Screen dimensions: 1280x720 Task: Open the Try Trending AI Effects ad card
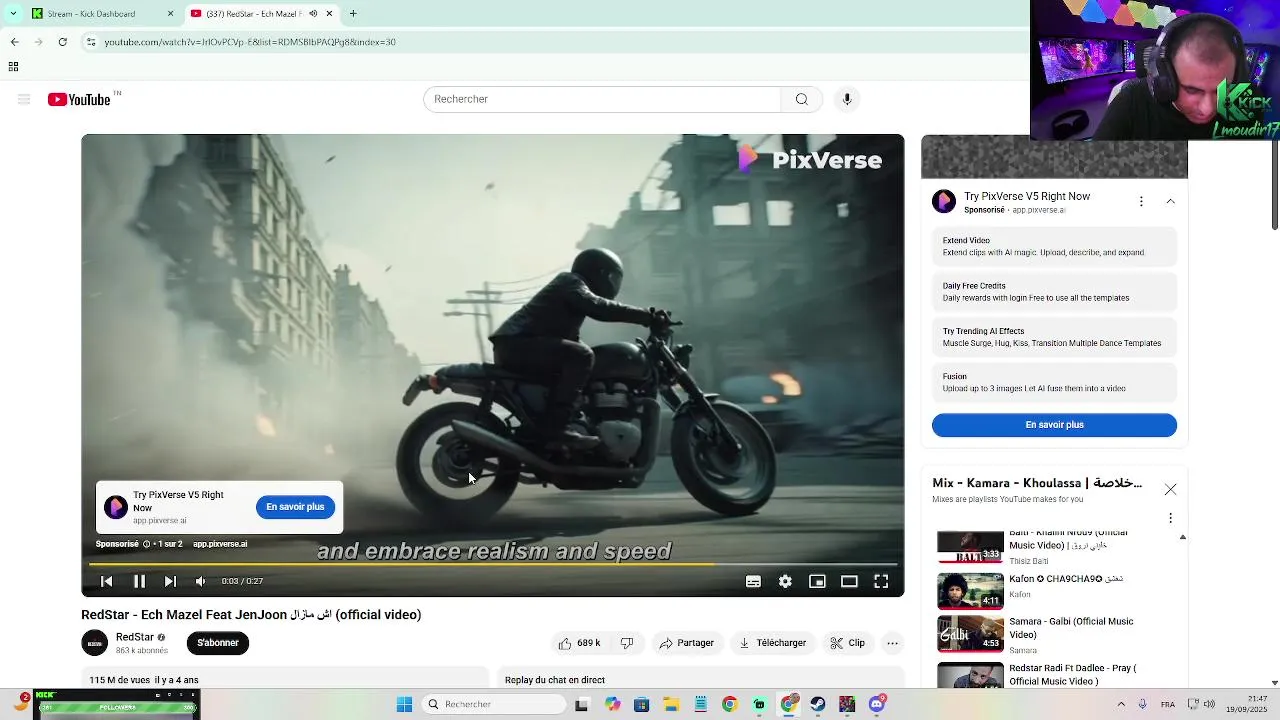click(x=1054, y=337)
